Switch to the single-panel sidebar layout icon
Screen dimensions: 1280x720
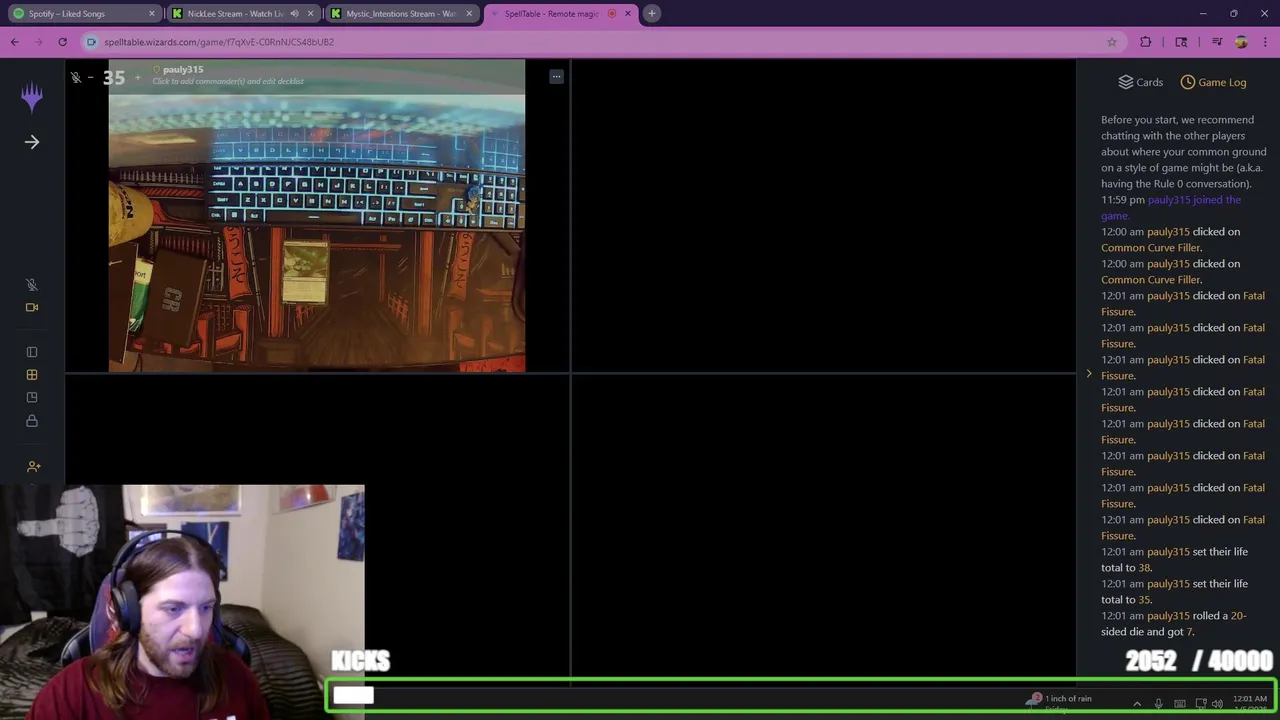click(32, 352)
